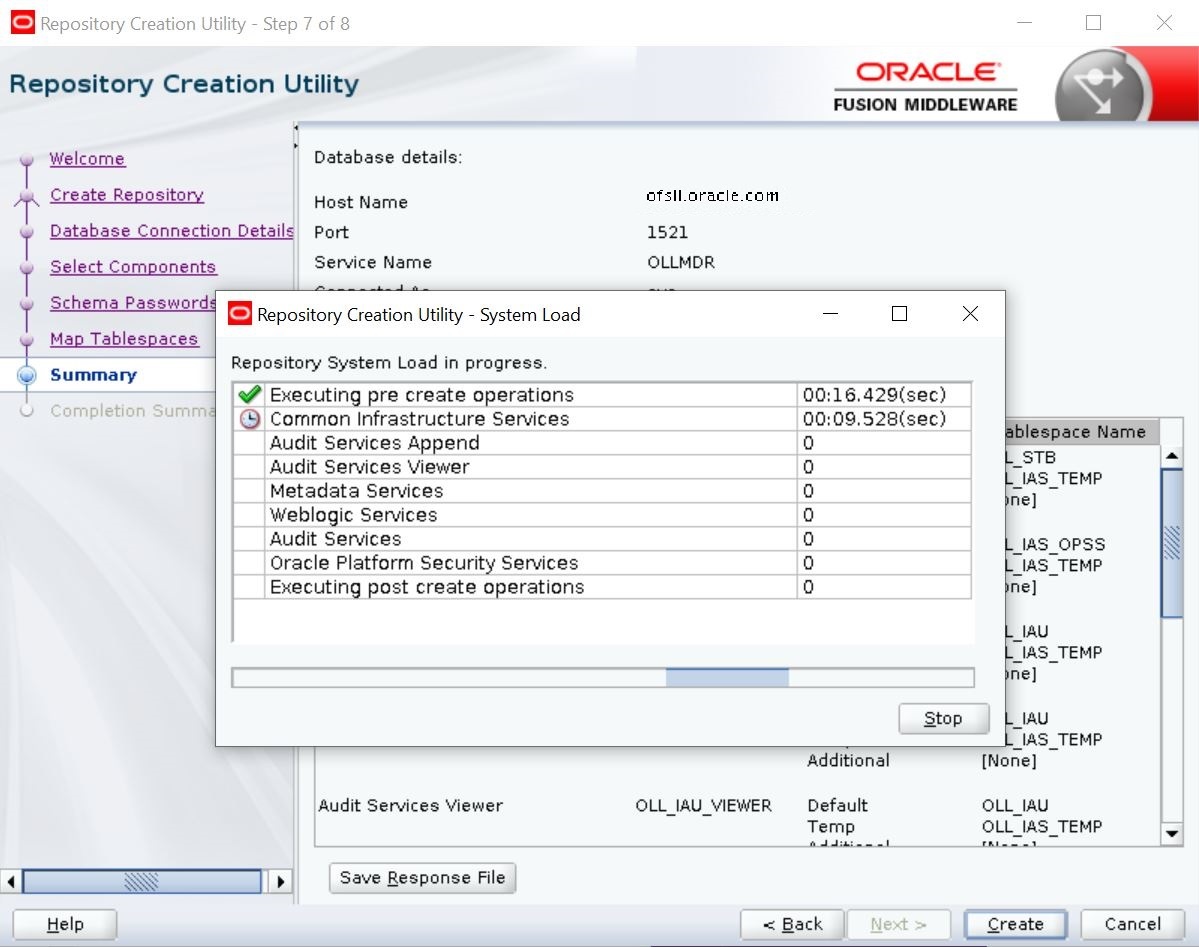Click the Oracle icon in main window title bar

click(22, 23)
